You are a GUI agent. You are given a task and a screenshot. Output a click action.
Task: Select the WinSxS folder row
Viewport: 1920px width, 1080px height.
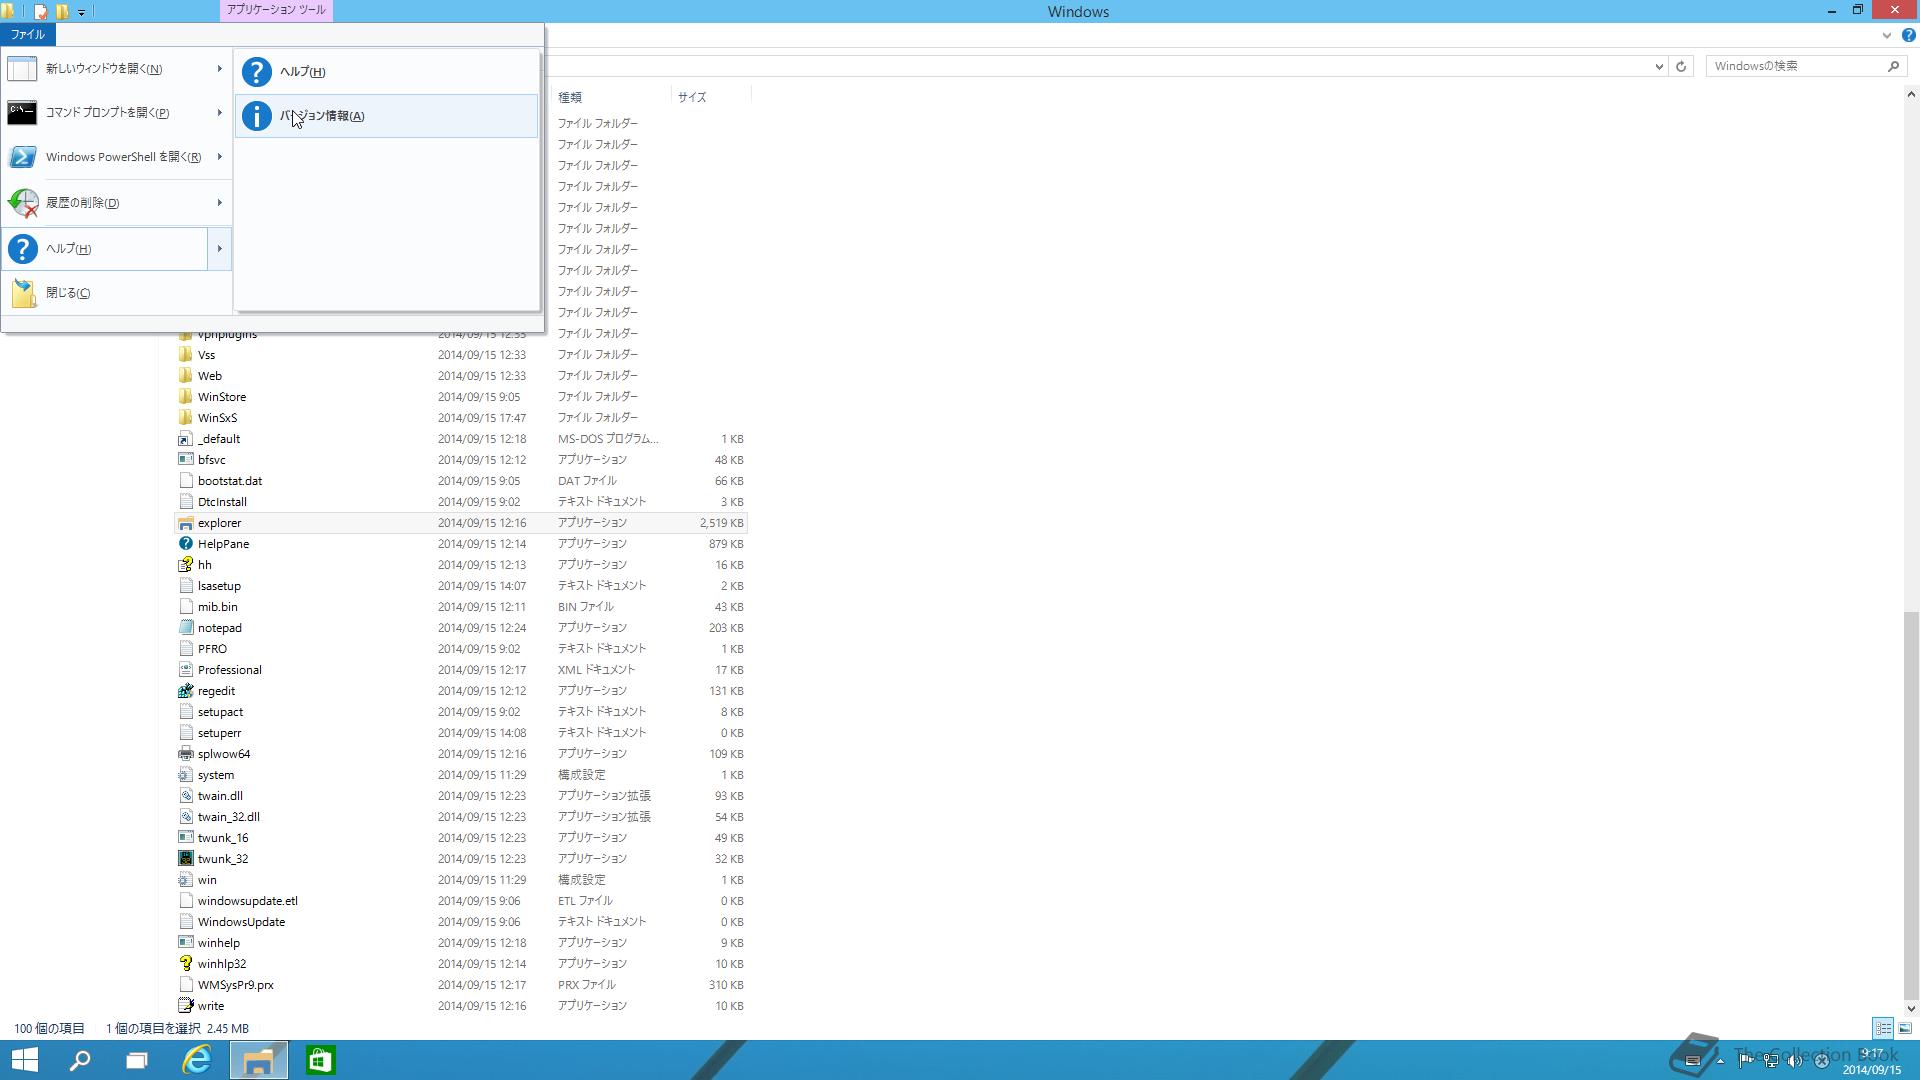click(461, 418)
